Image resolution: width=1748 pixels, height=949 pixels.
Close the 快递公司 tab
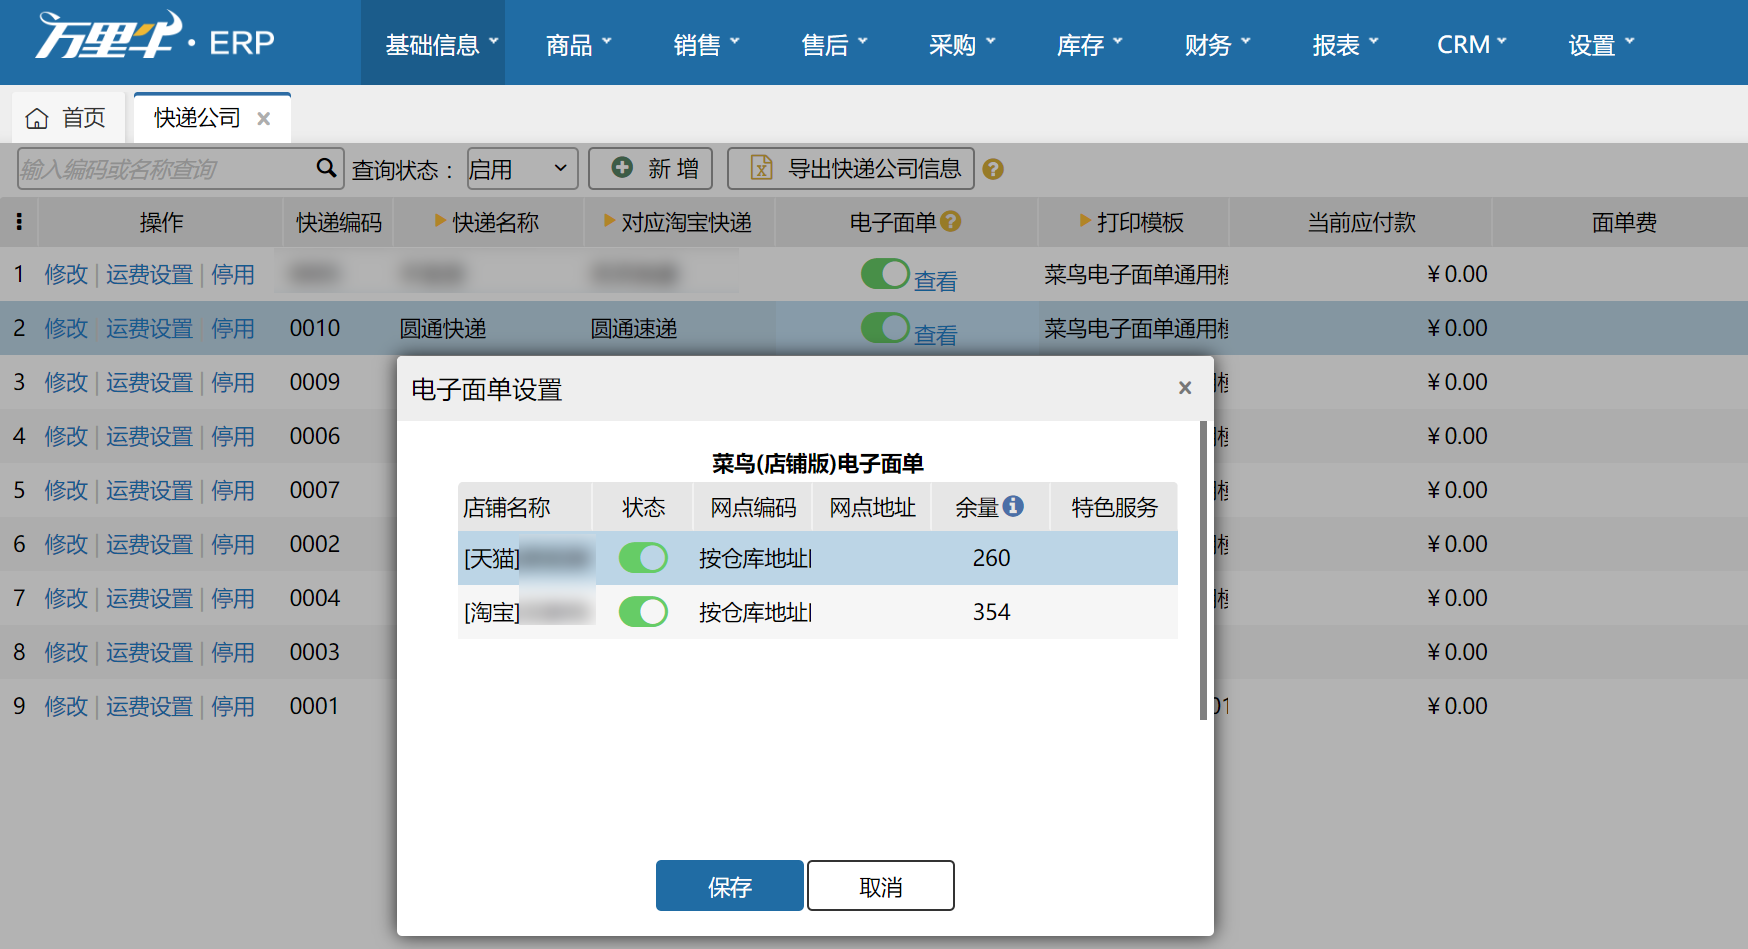pos(264,118)
